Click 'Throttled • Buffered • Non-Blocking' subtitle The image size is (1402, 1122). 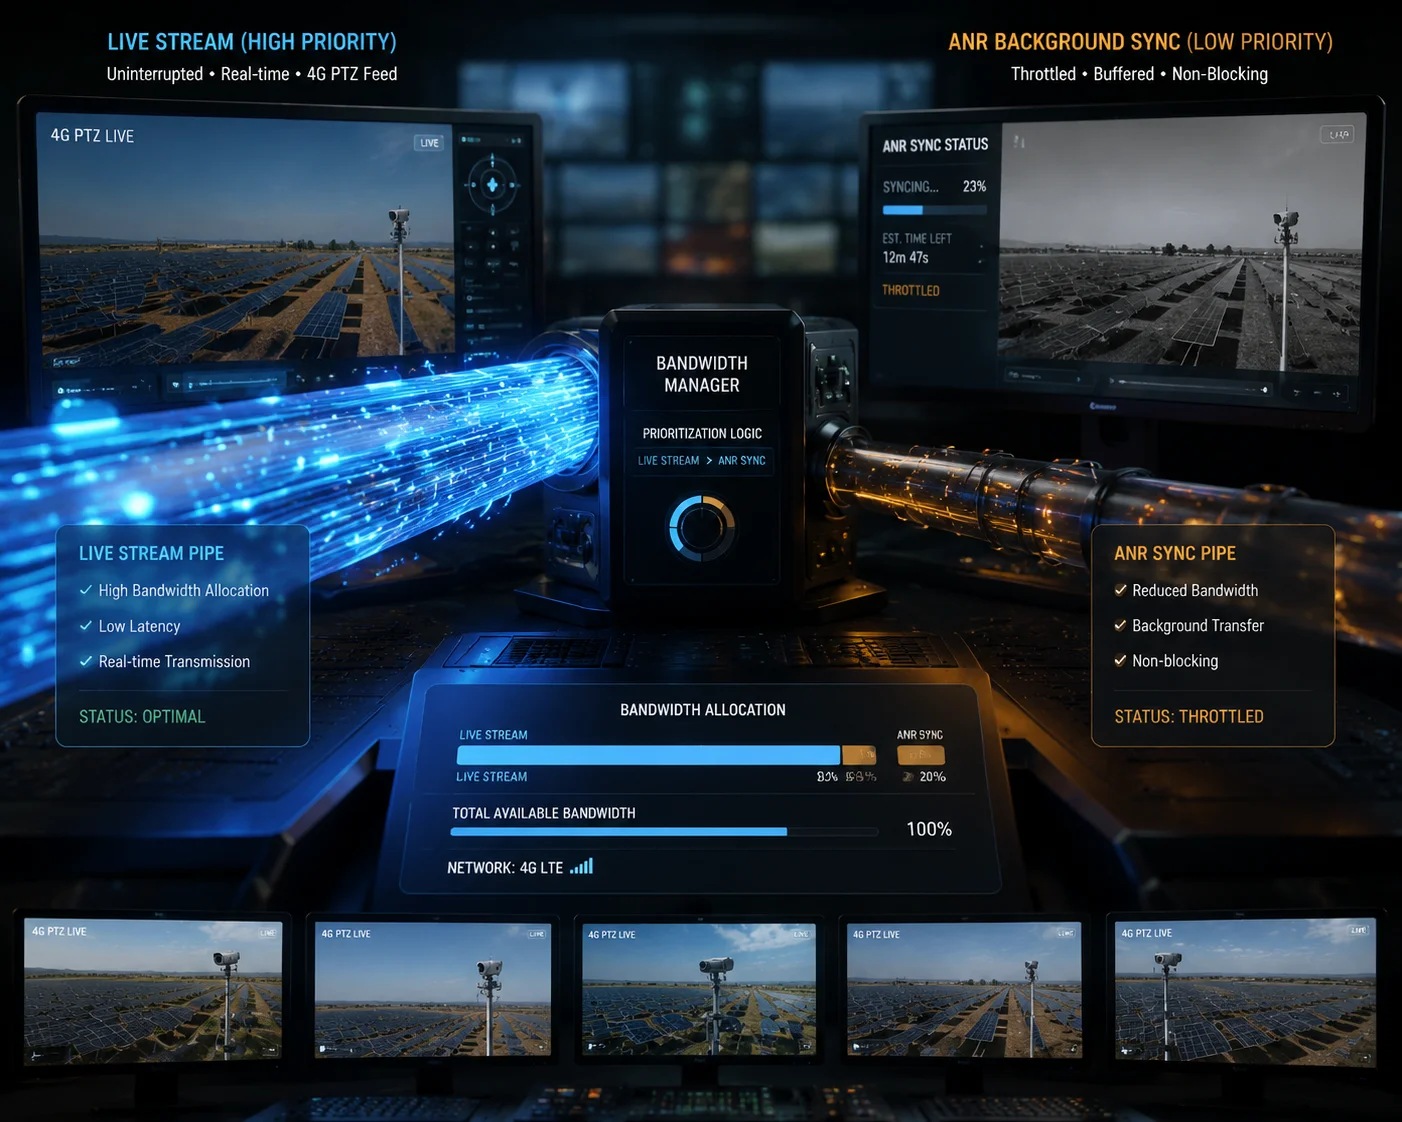(1139, 74)
